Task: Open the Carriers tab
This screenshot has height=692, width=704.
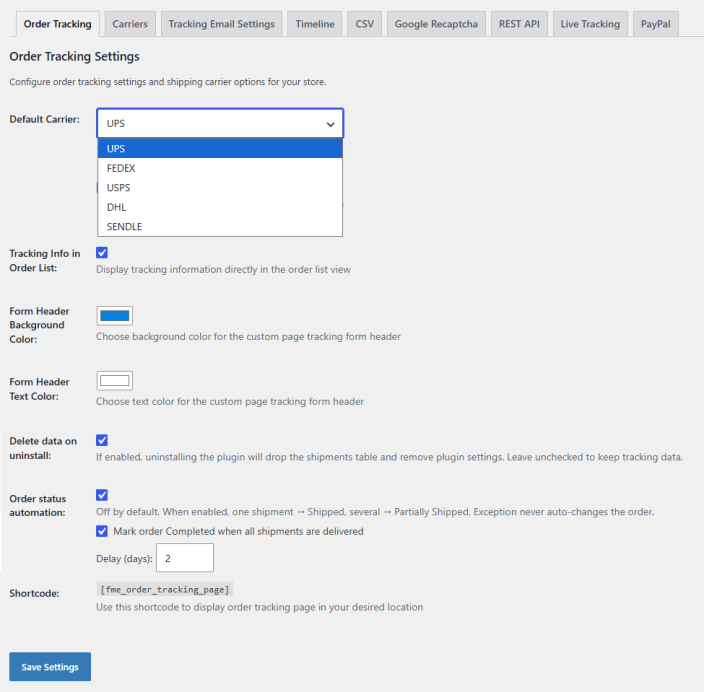Action: tap(130, 24)
